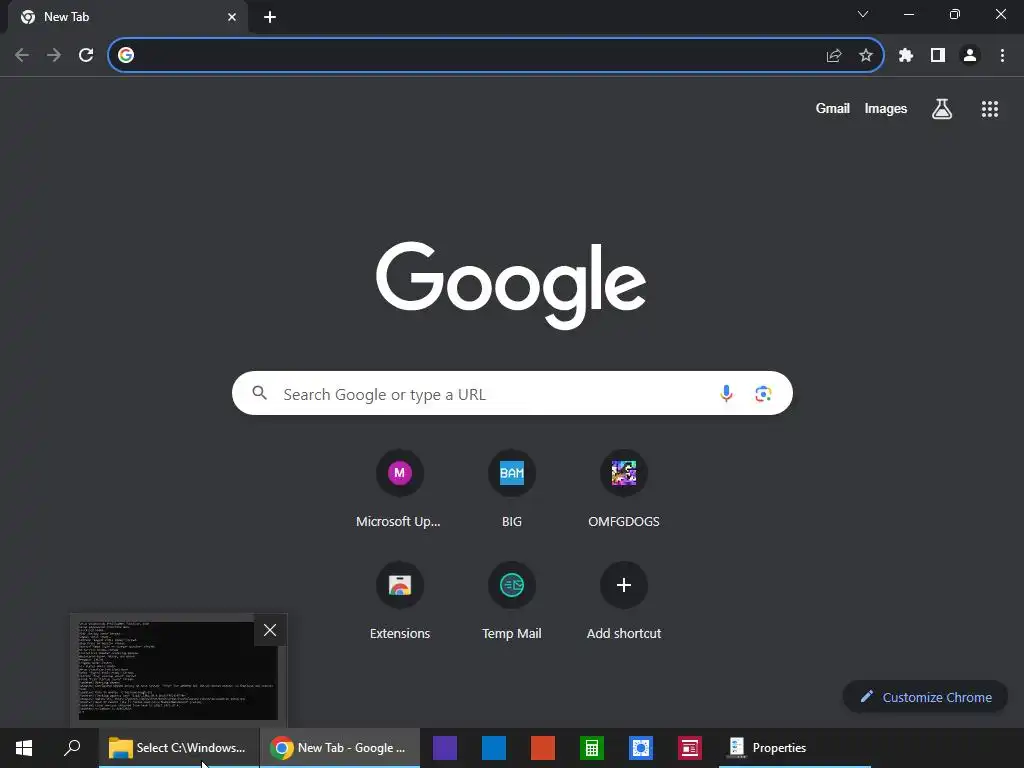Focus the Search Google or type a URL box
The height and width of the screenshot is (768, 1024).
(x=512, y=393)
